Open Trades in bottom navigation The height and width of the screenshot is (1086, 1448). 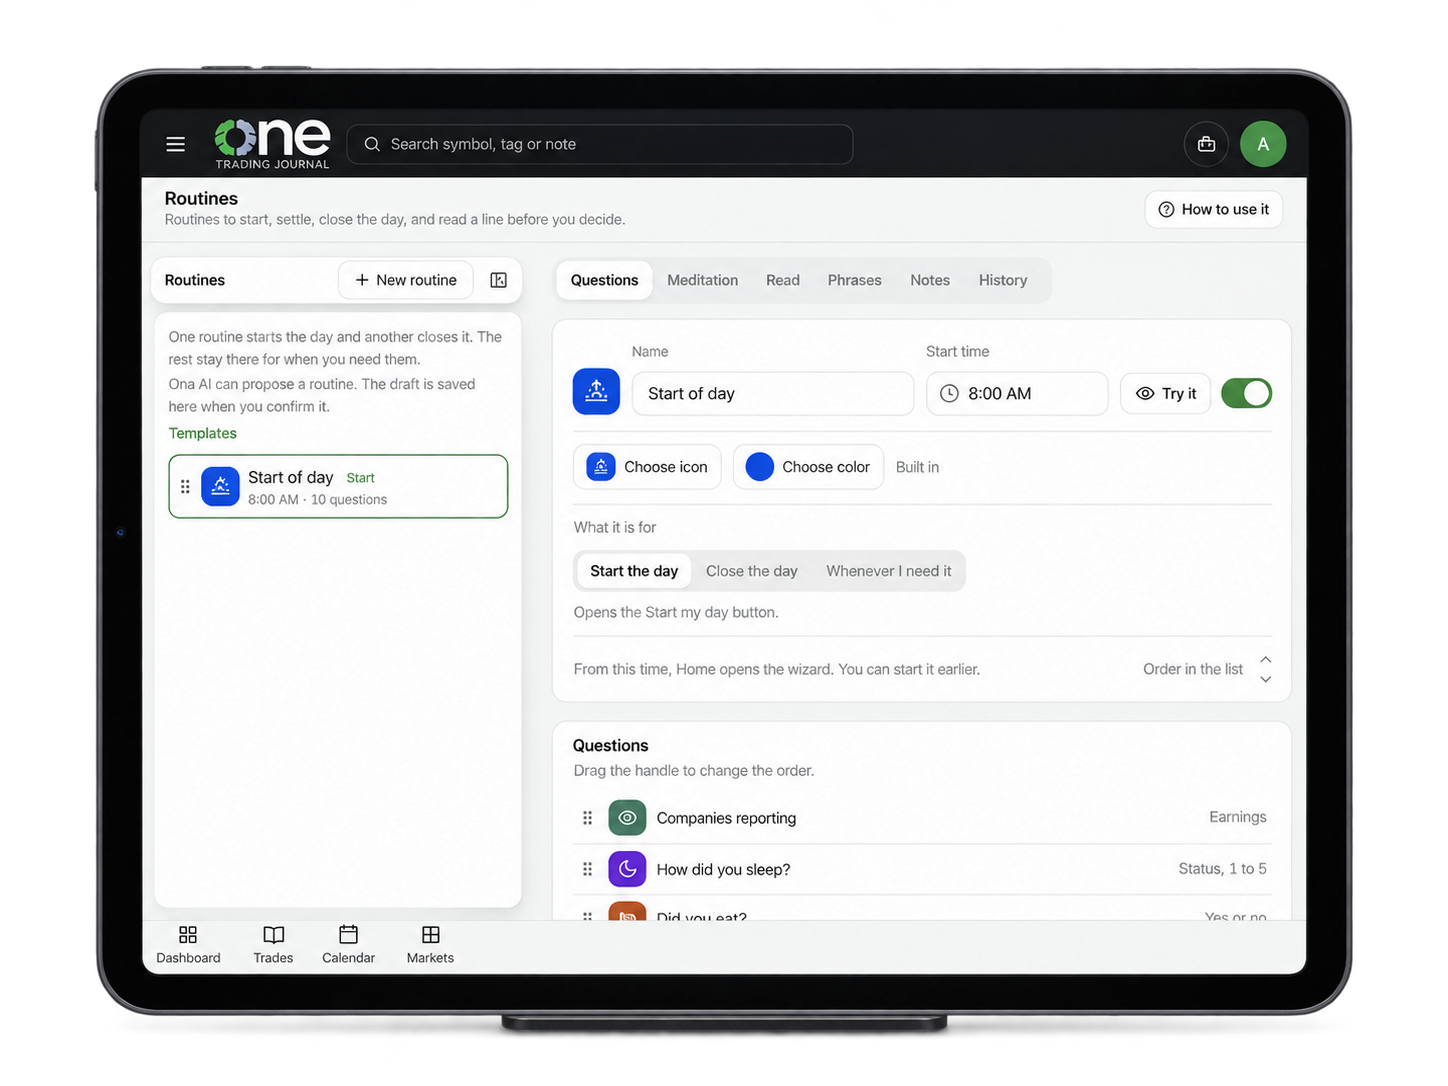(x=273, y=945)
